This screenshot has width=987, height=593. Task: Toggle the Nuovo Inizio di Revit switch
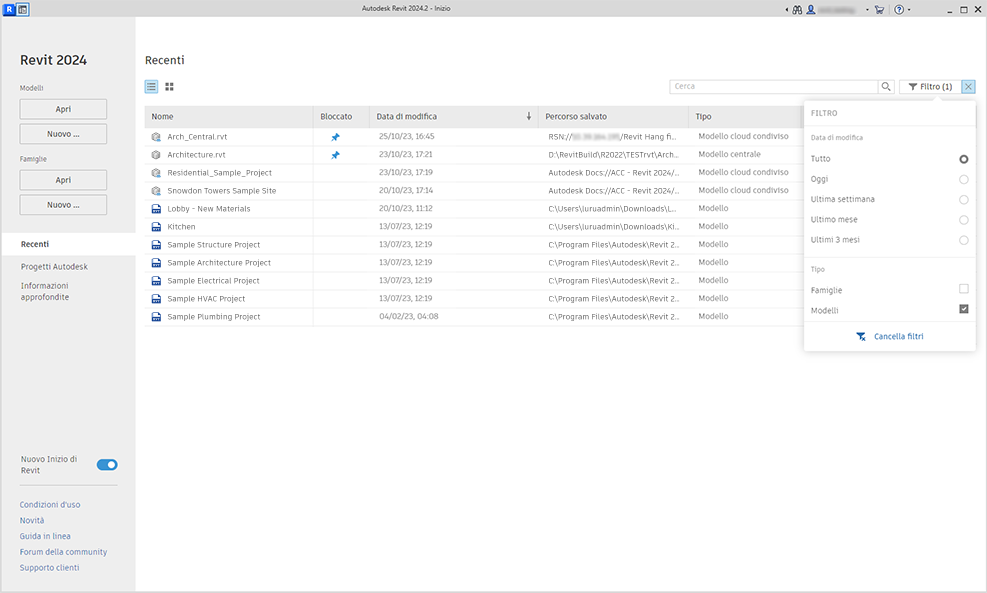click(107, 465)
